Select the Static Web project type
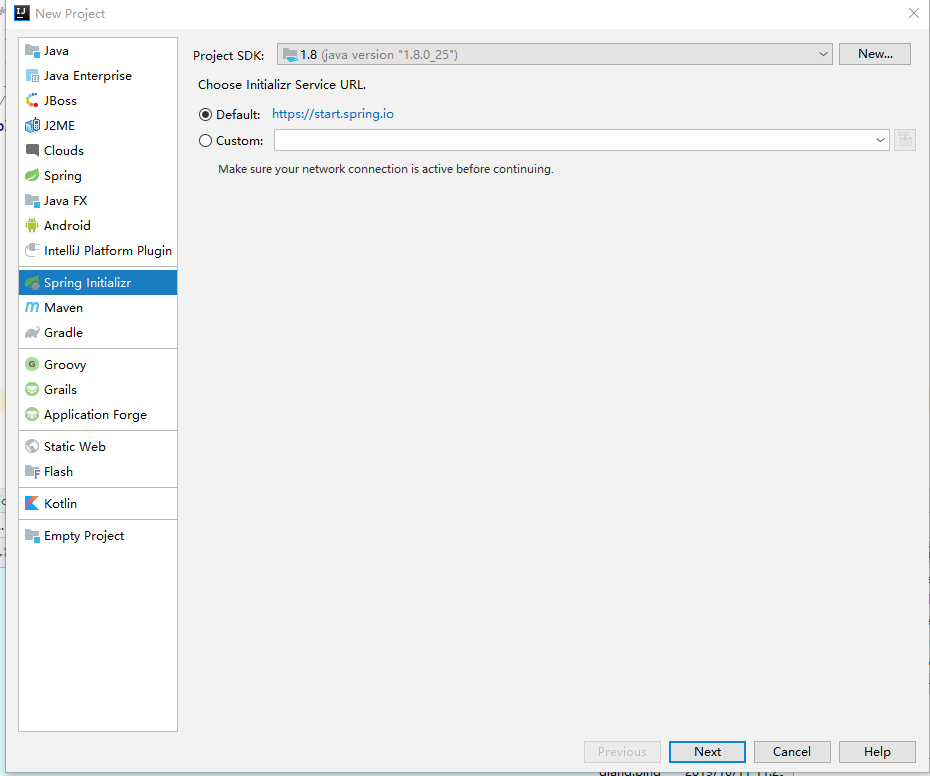 (x=73, y=446)
